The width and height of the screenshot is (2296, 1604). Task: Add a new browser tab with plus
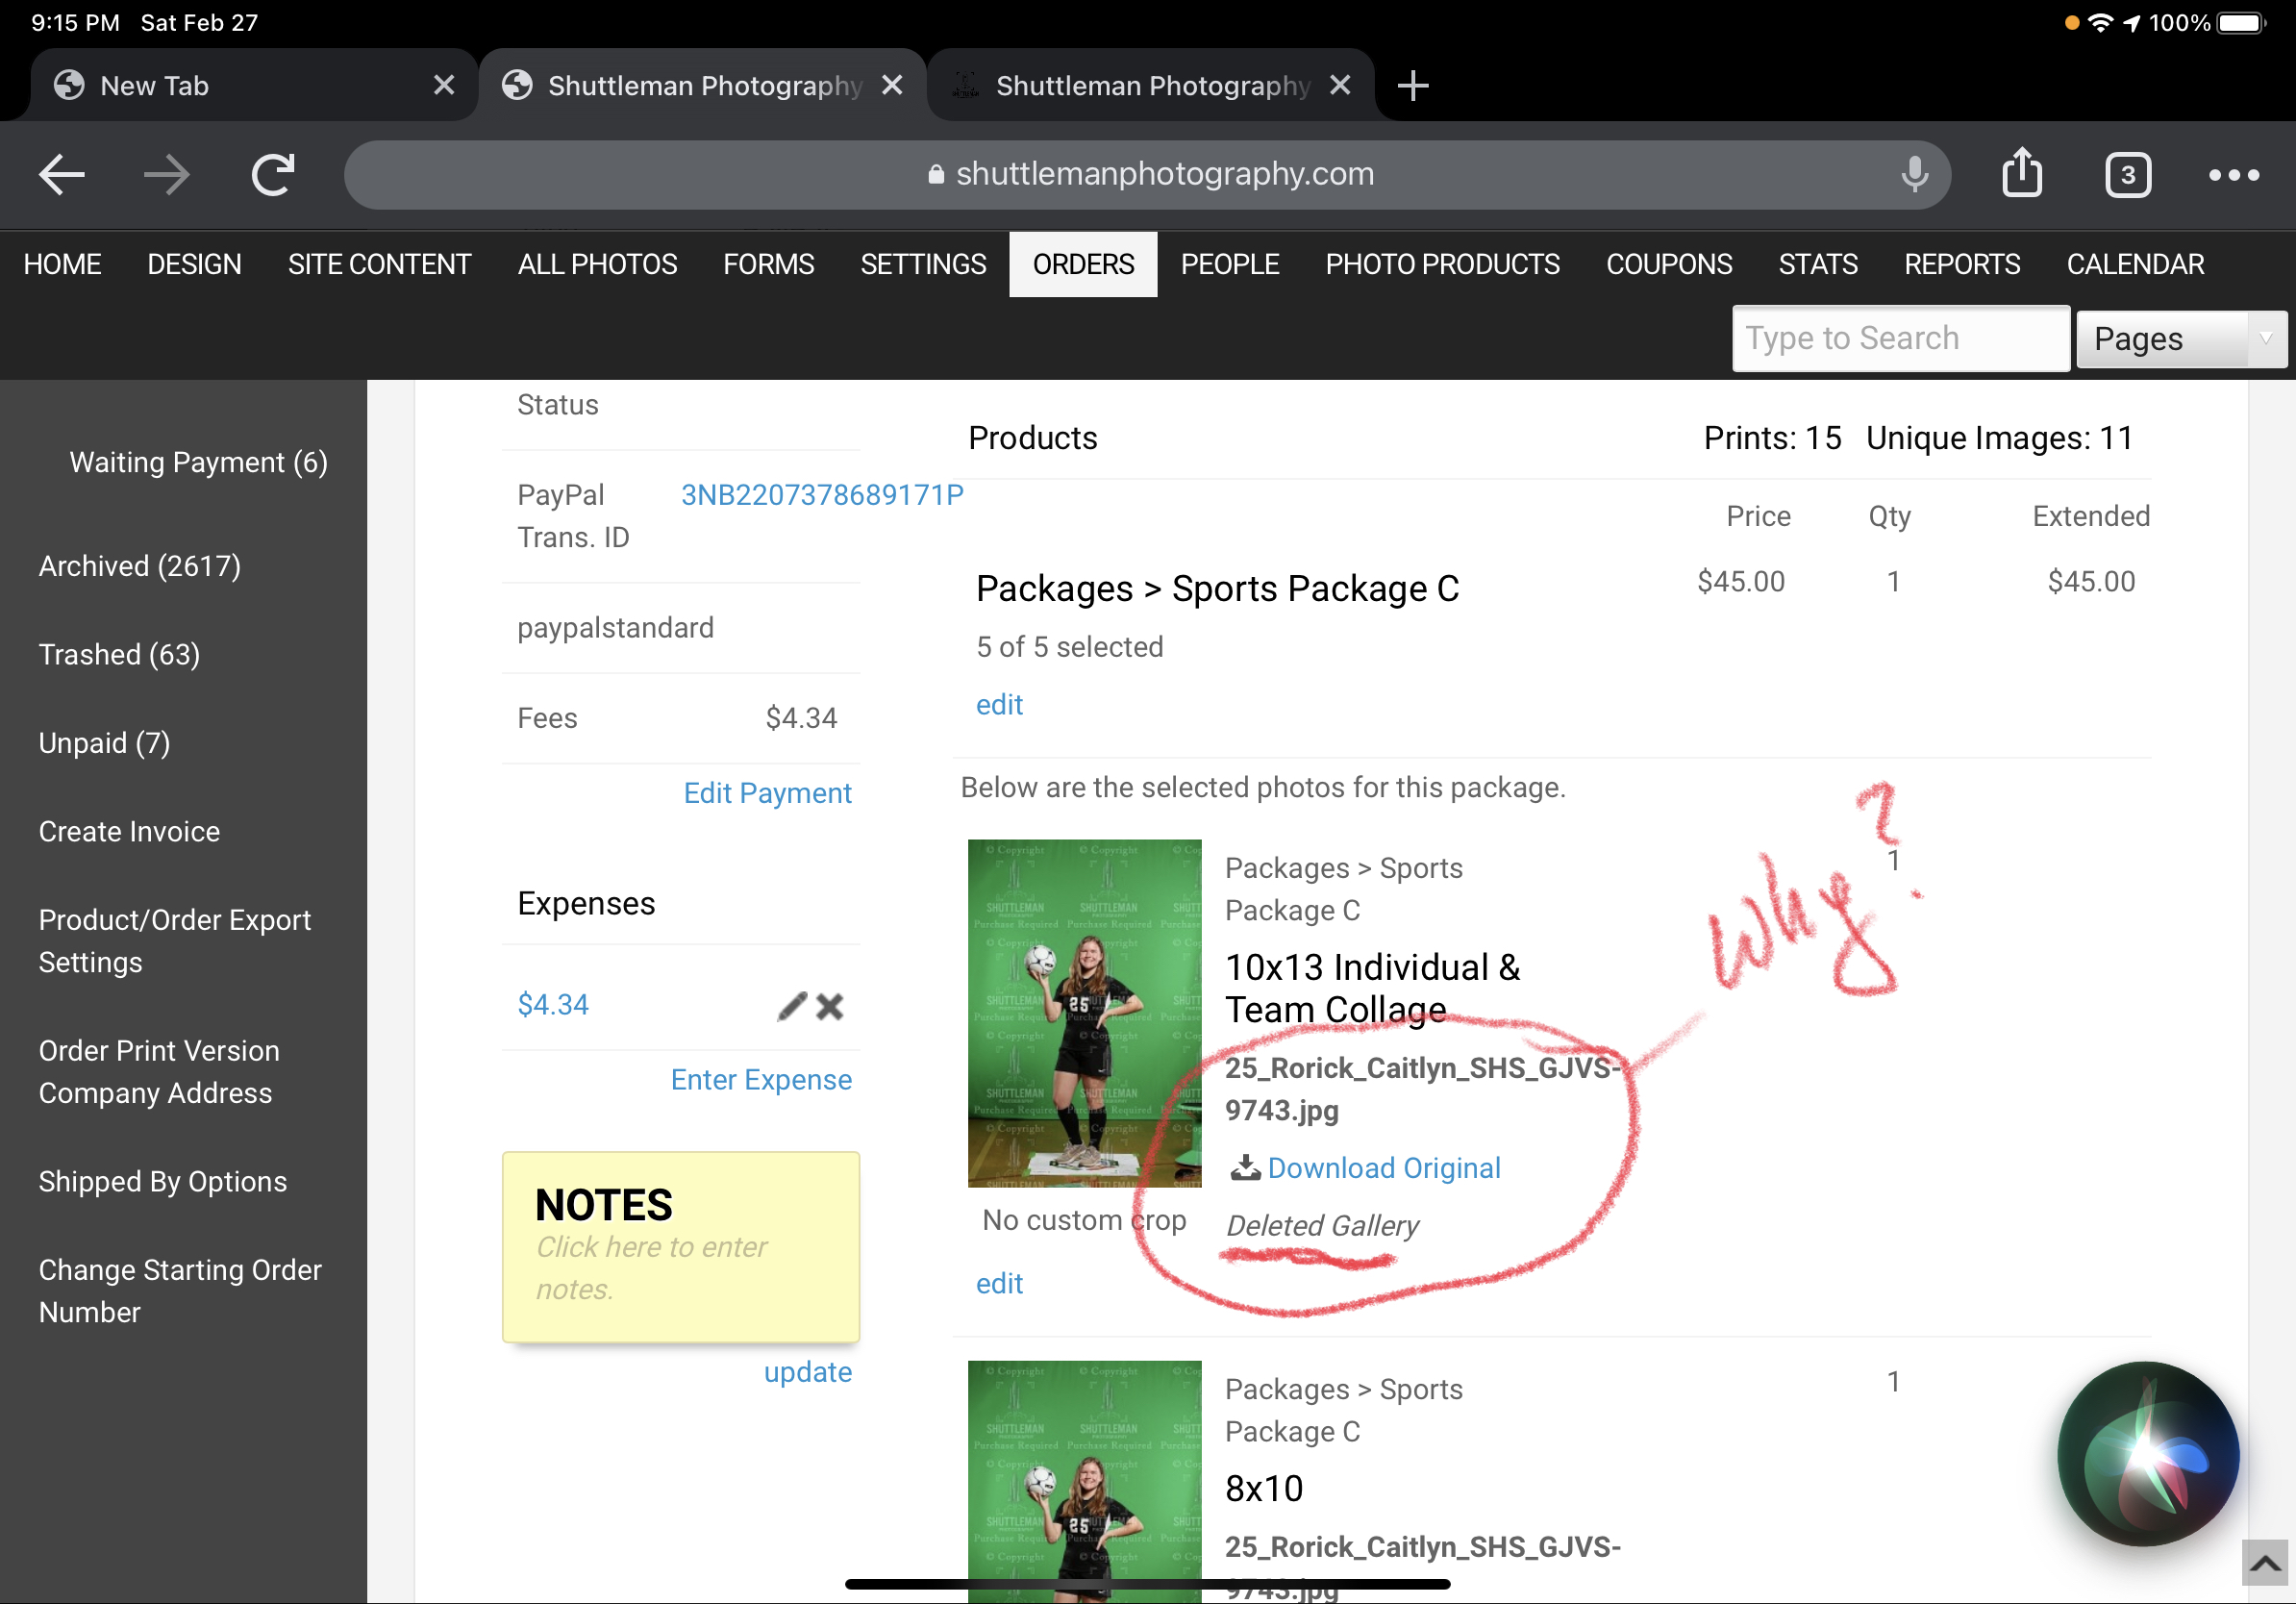1412,85
